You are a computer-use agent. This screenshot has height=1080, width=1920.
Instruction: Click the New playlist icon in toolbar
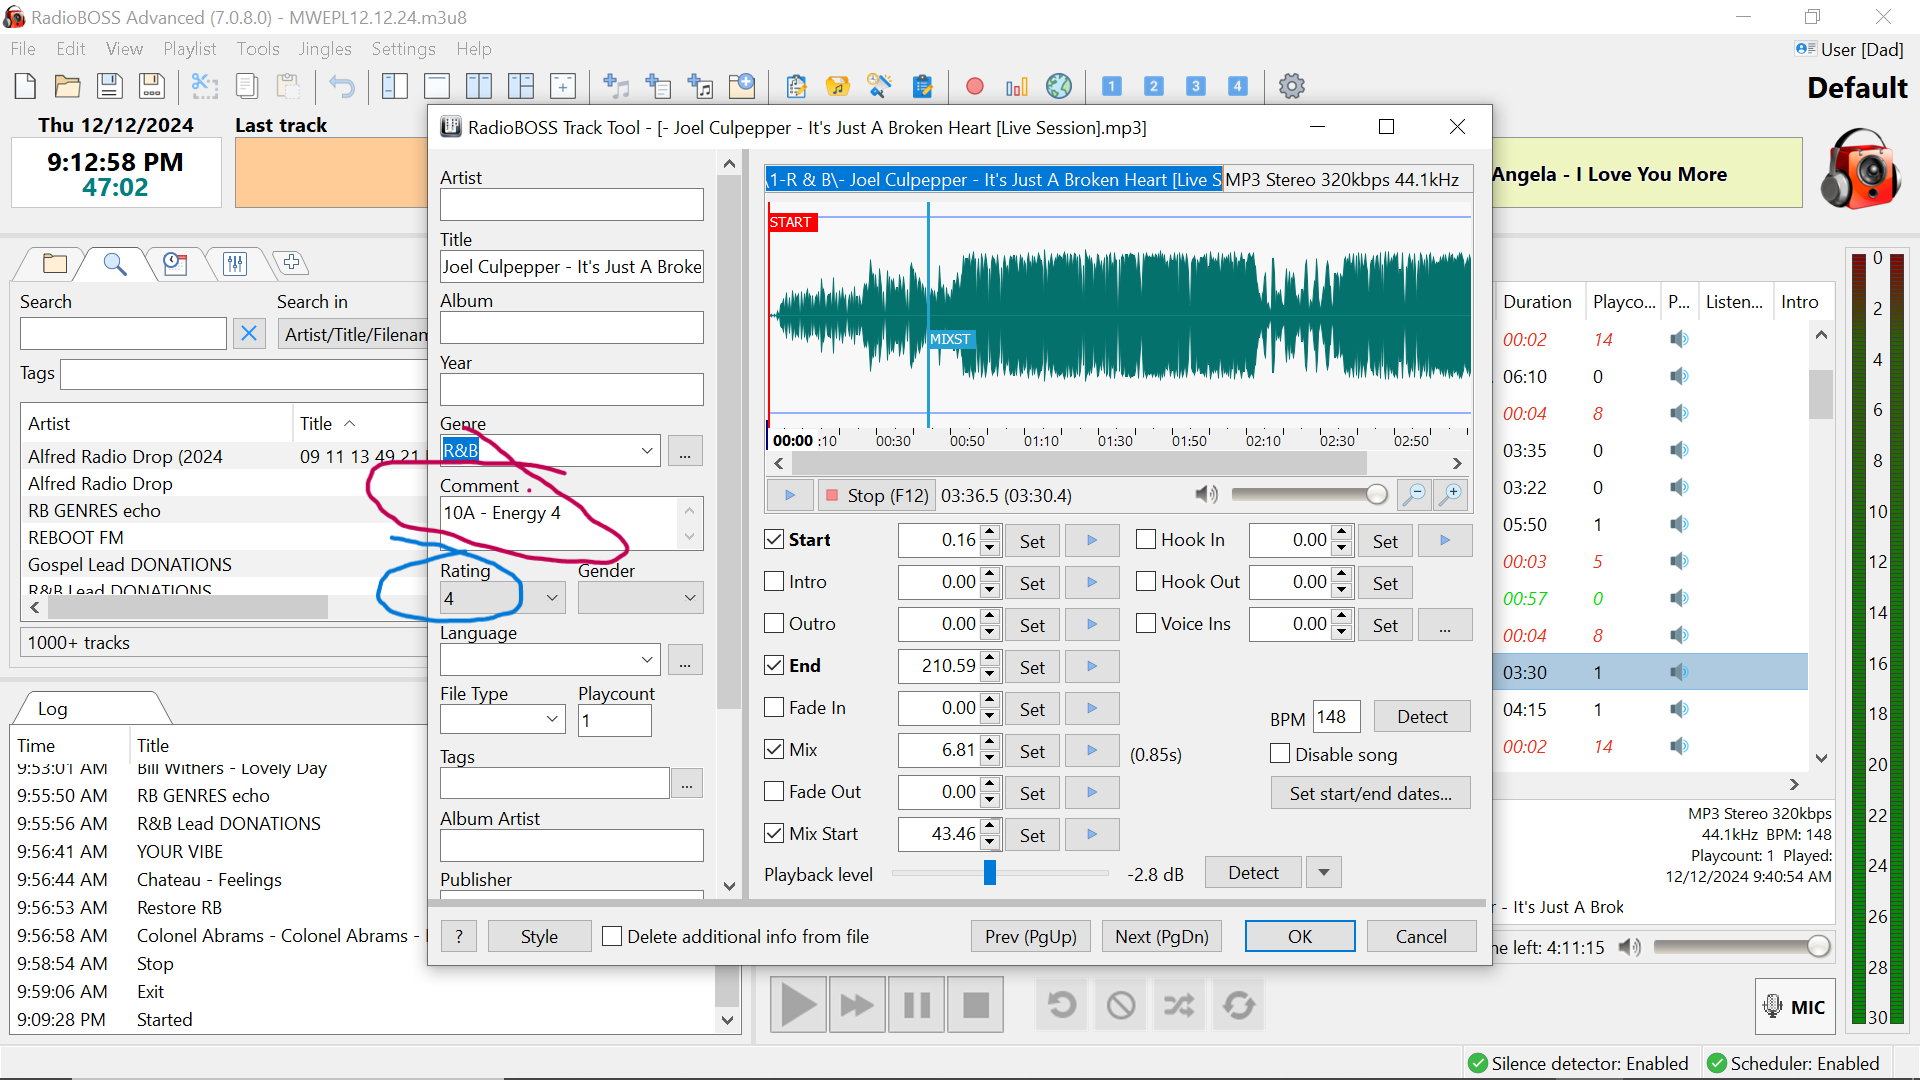pyautogui.click(x=26, y=86)
